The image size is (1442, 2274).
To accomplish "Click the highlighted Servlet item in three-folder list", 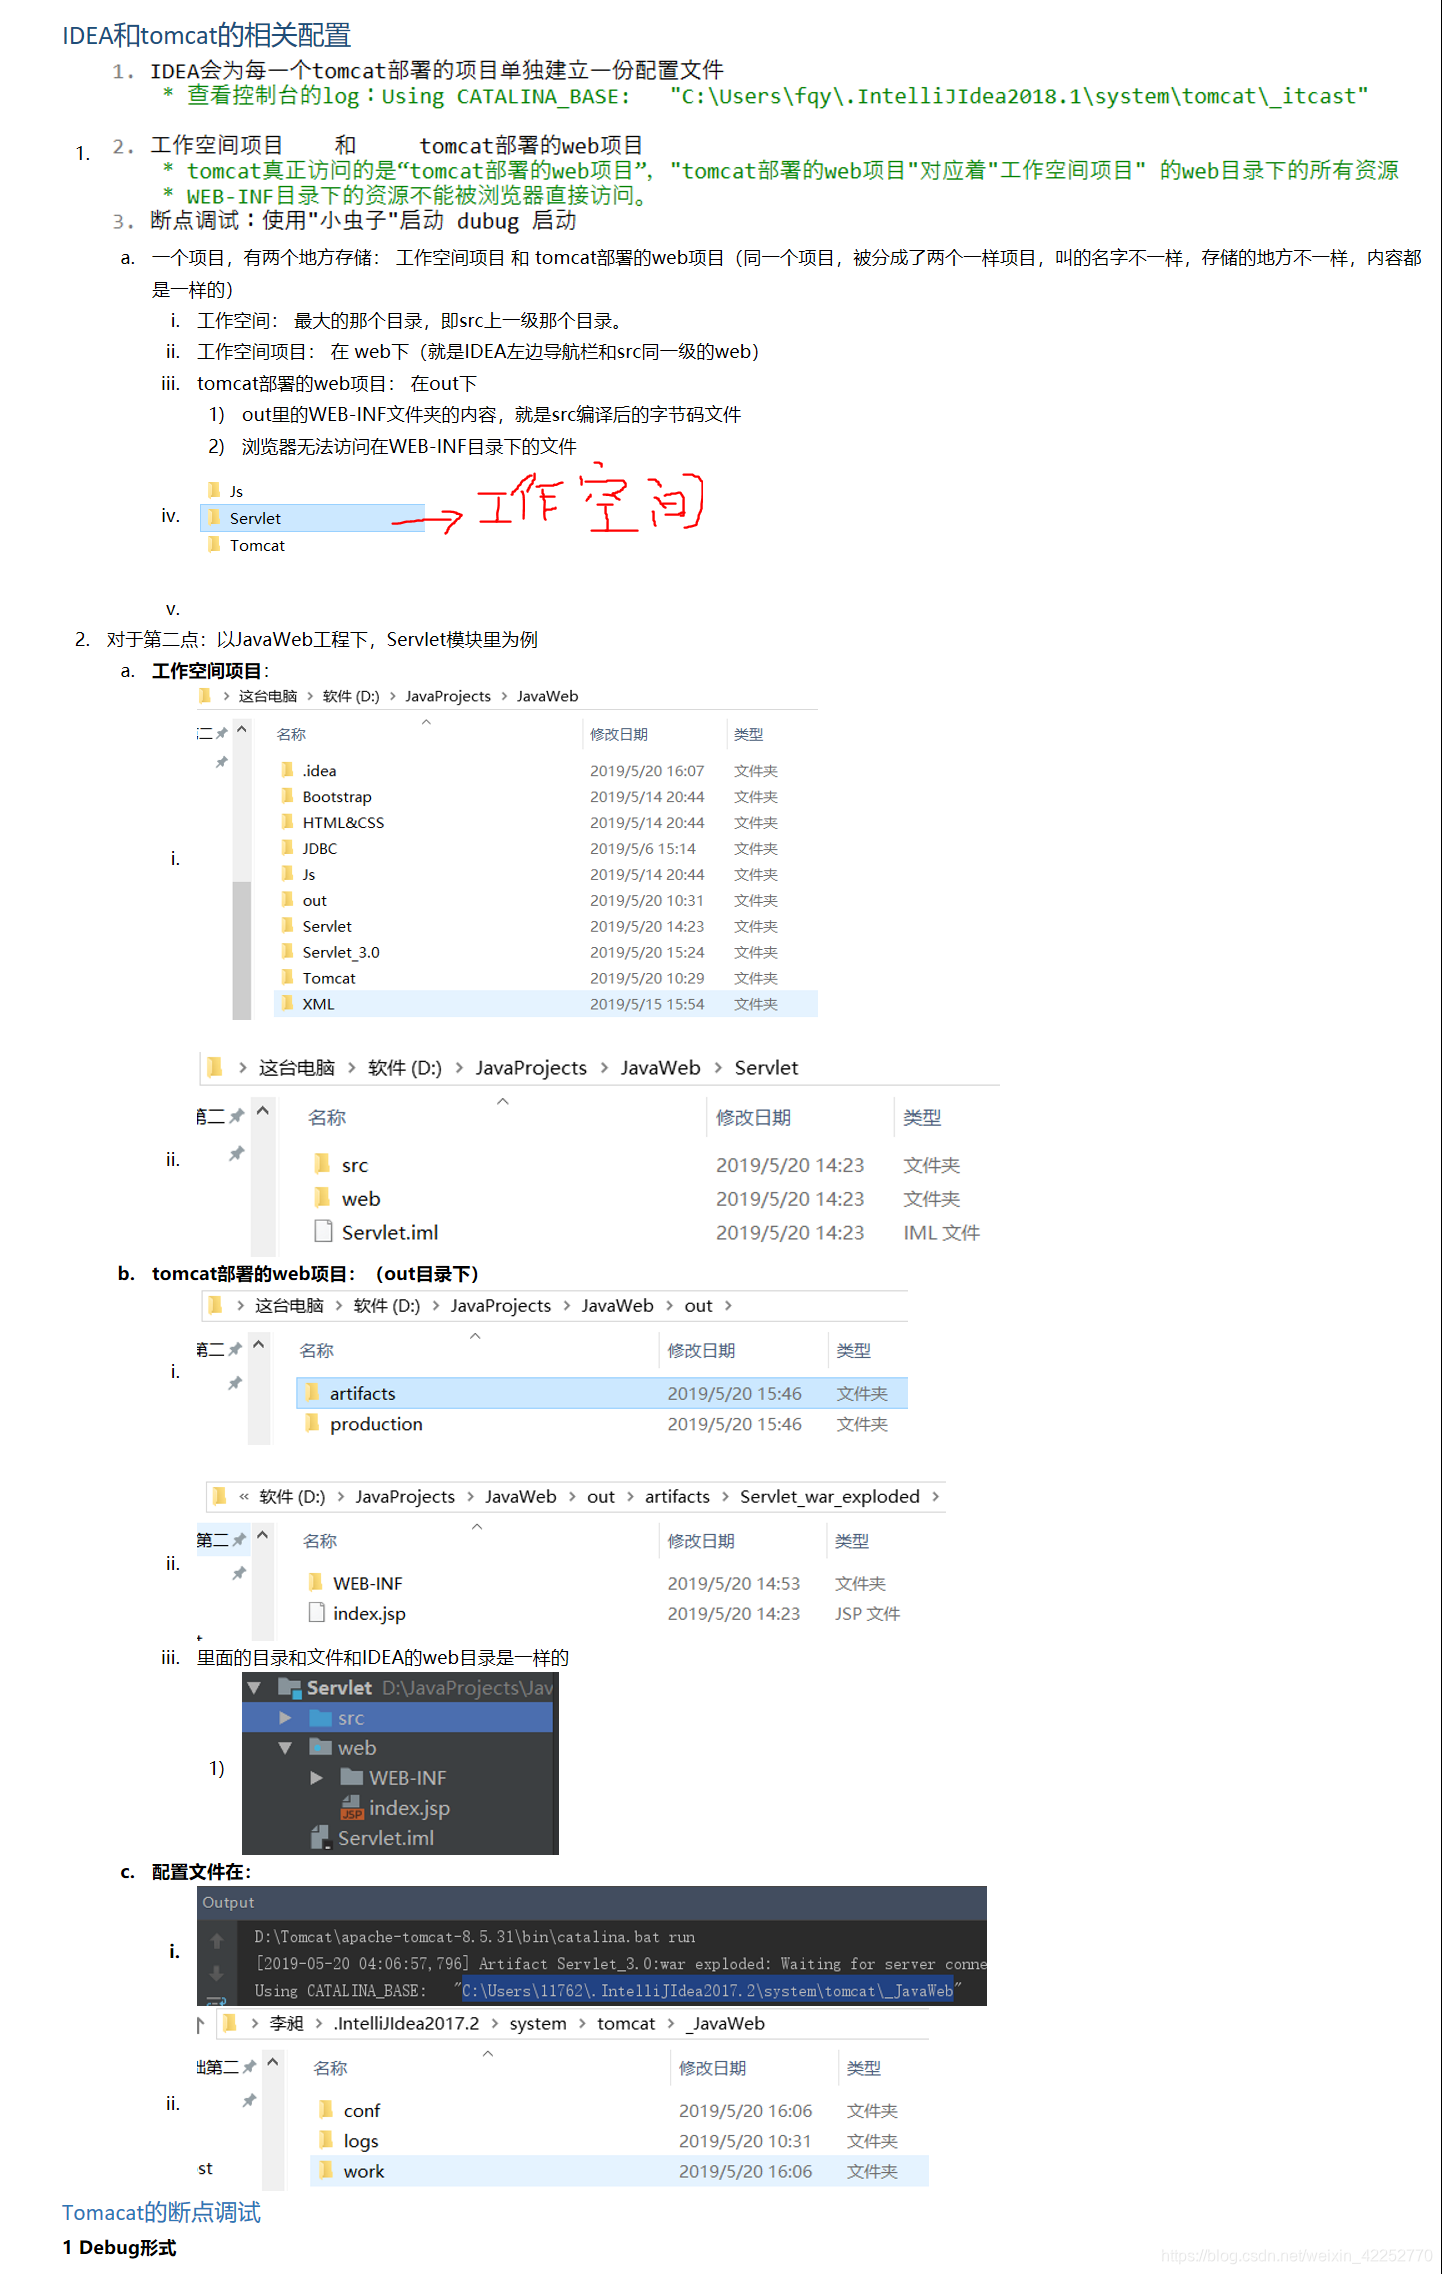I will (x=312, y=518).
